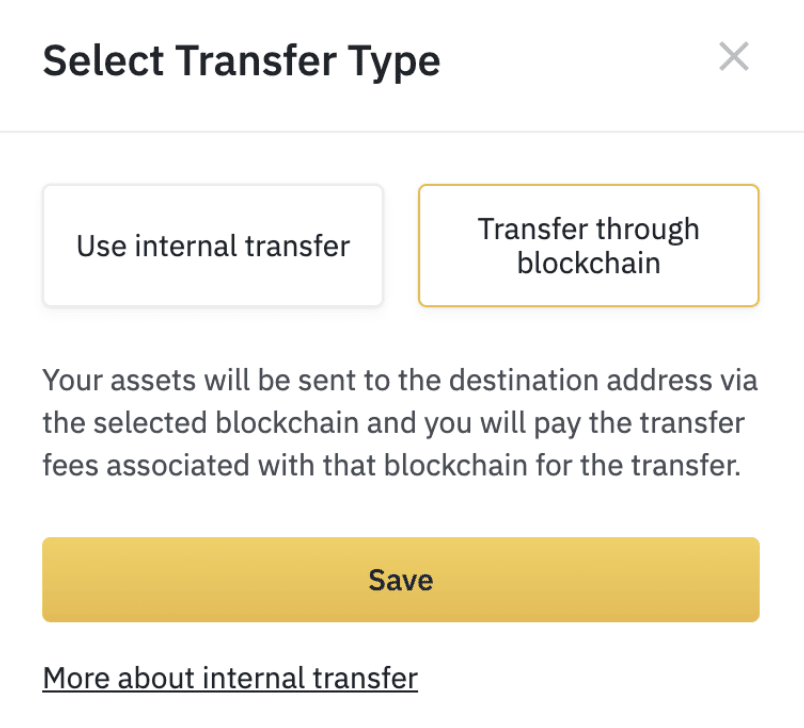The width and height of the screenshot is (804, 728).
Task: Click the Select Transfer Type heading
Action: click(x=242, y=61)
